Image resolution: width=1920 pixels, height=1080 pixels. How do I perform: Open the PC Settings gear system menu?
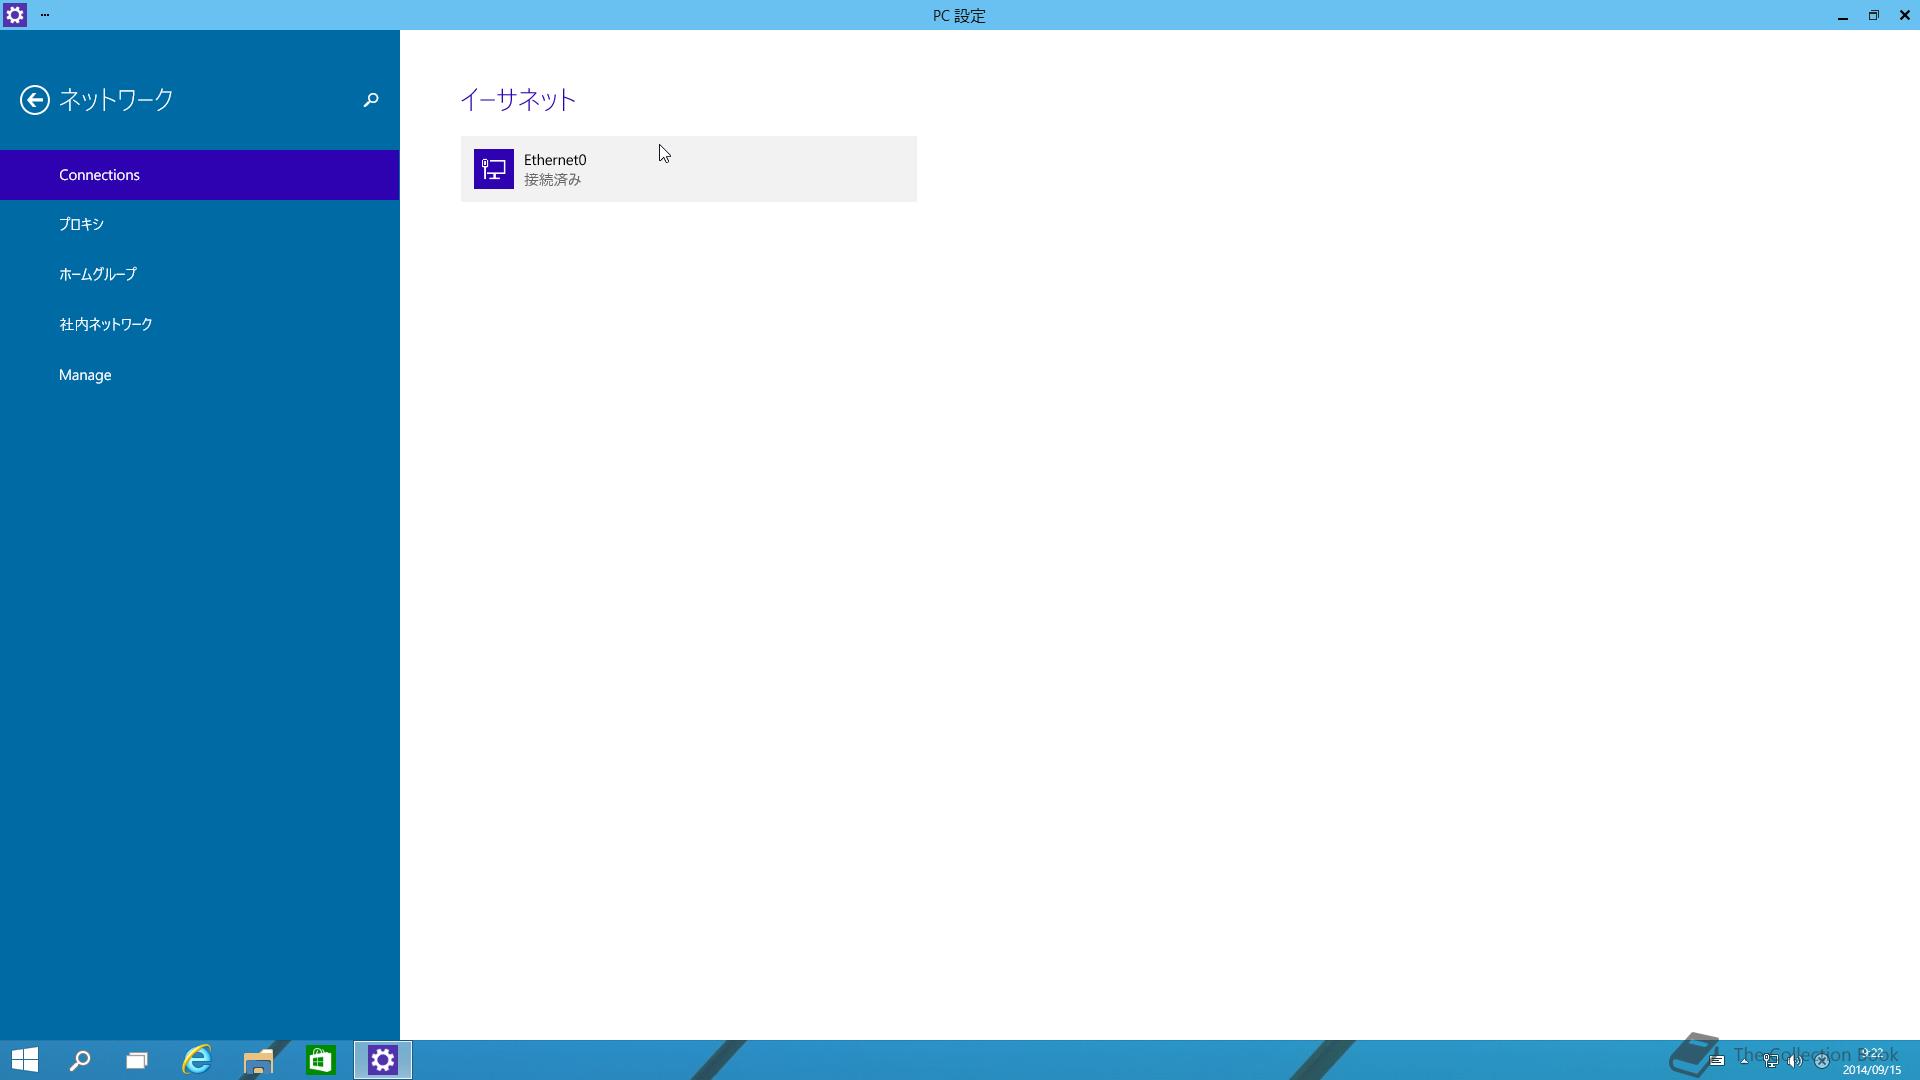point(15,15)
